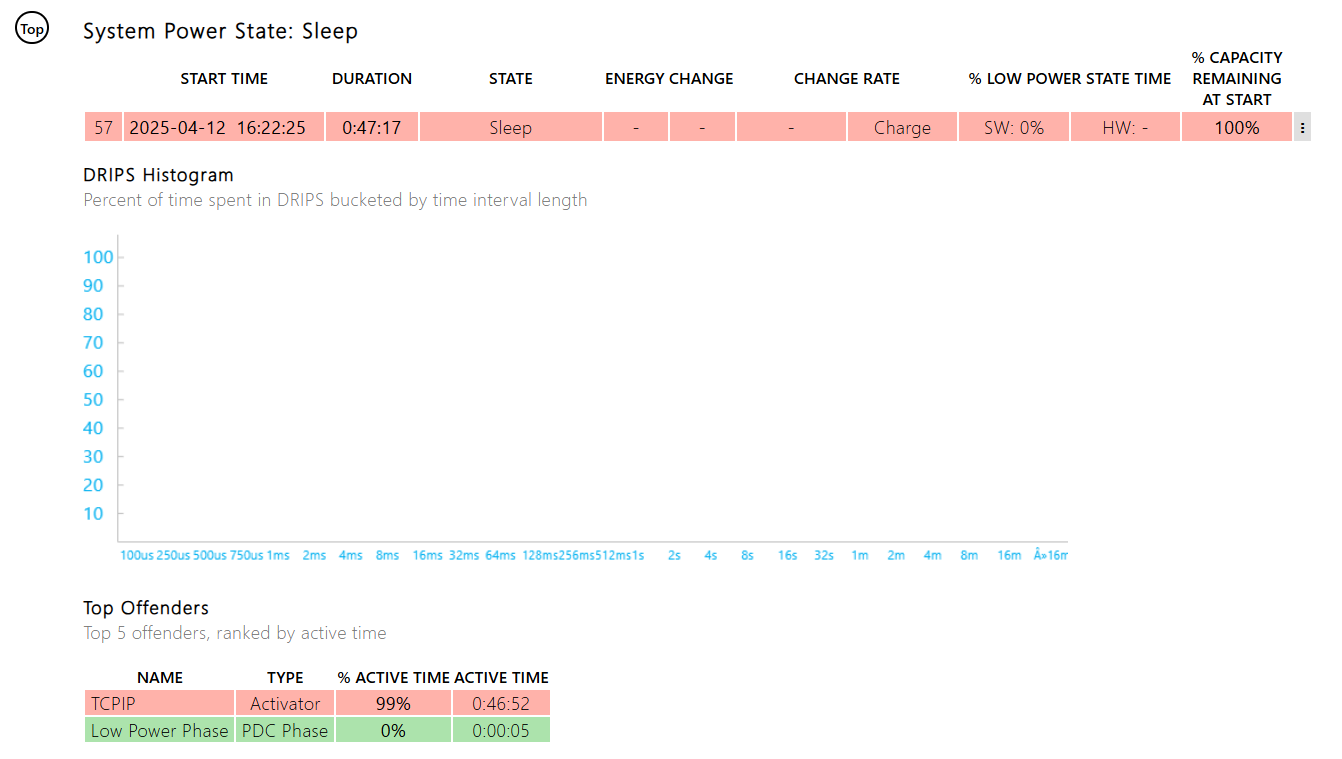Open the three-dot menu on session row

pos(1302,128)
